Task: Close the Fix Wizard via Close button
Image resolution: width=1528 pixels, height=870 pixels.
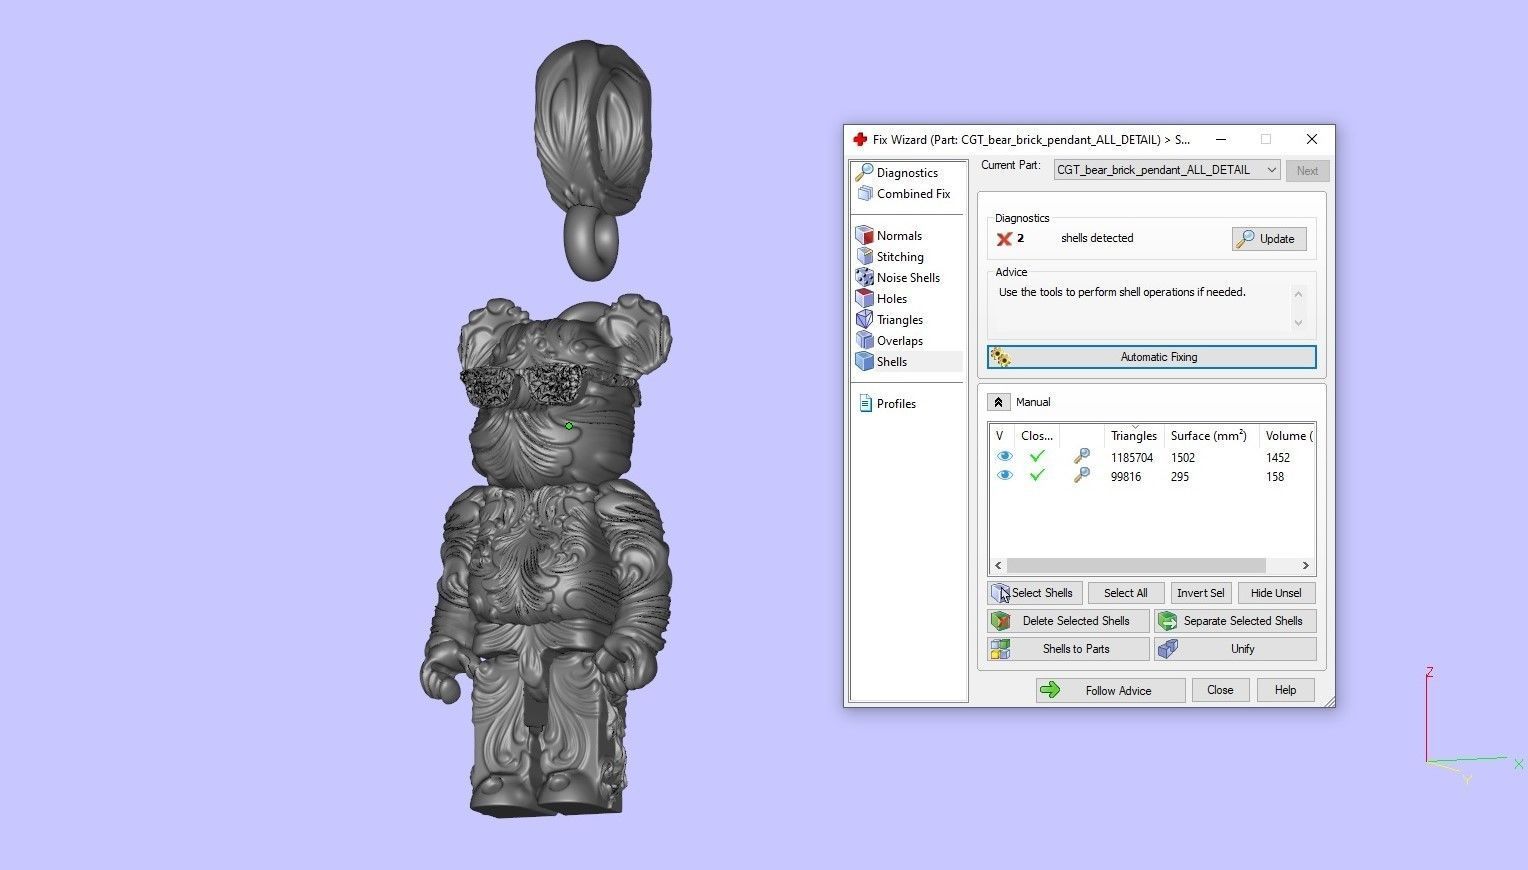Action: coord(1220,690)
